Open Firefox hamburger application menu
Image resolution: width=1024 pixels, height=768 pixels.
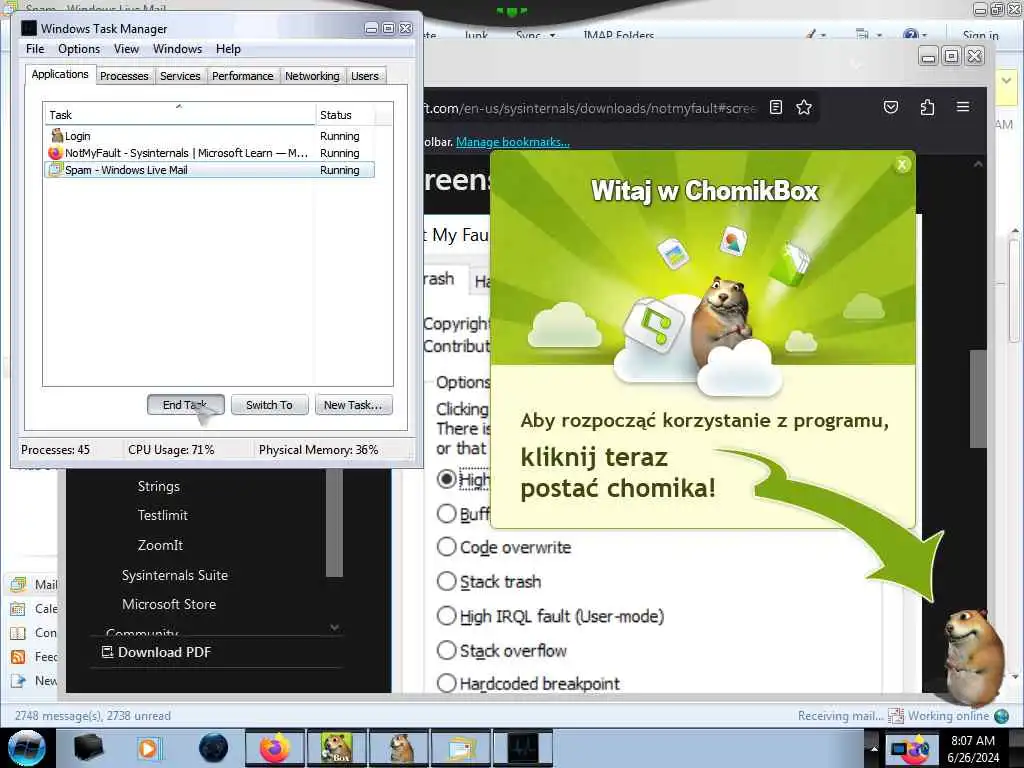coord(963,106)
